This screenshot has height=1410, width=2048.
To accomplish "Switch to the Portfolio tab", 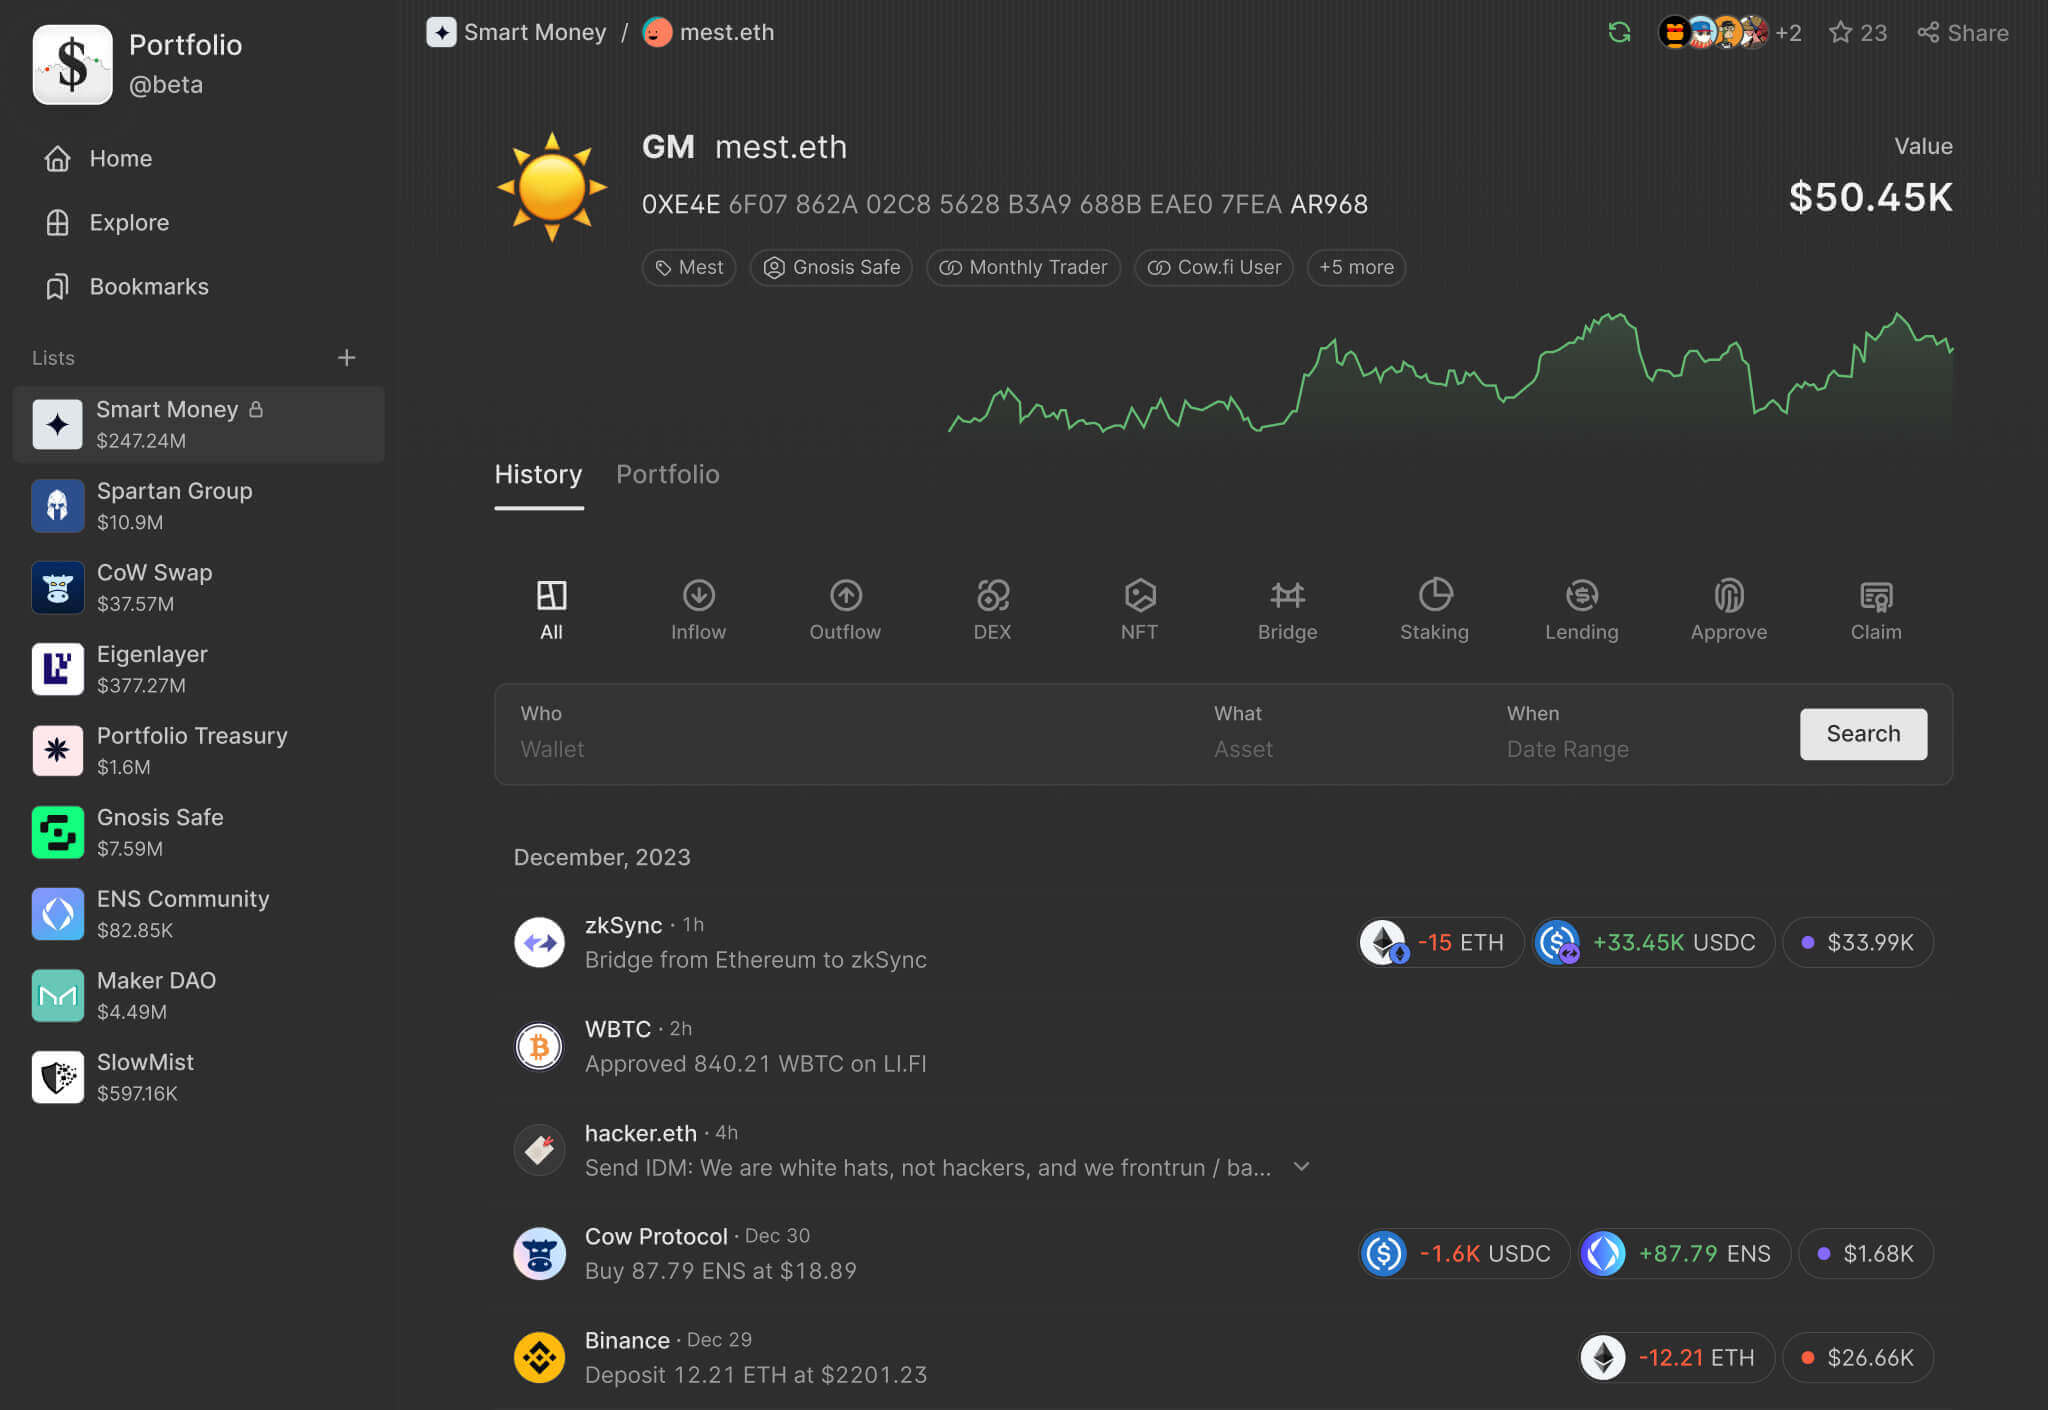I will click(x=667, y=474).
